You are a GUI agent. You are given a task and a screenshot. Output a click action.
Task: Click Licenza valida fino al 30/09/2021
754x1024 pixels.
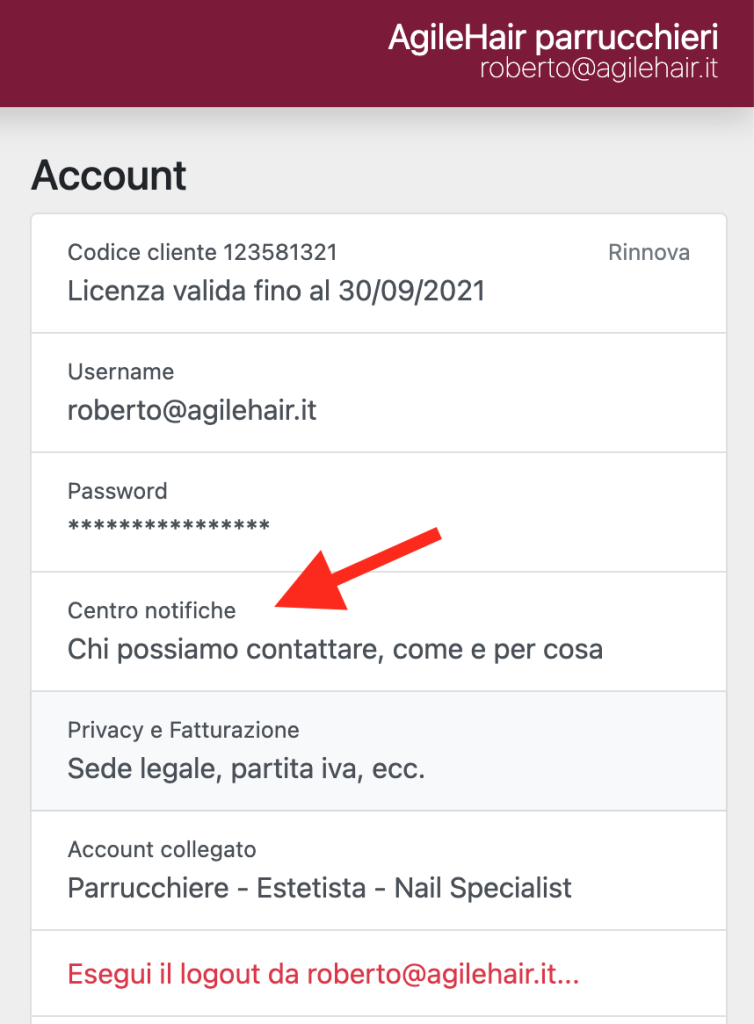276,291
